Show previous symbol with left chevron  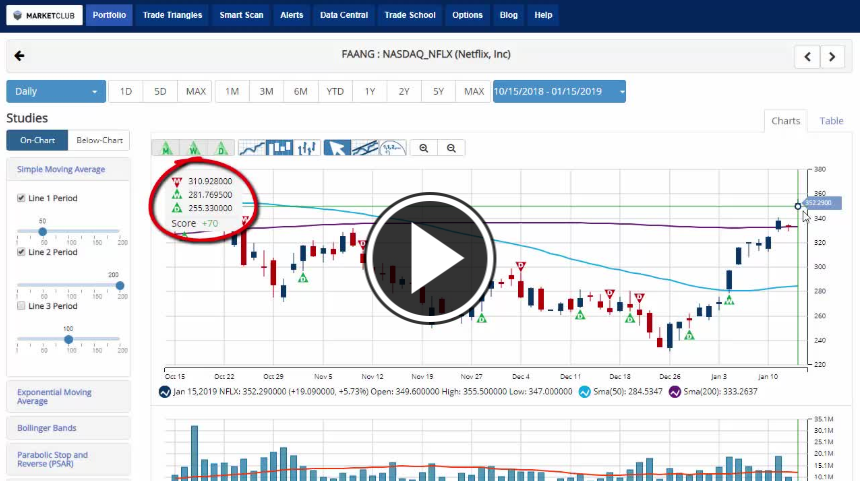tap(807, 56)
